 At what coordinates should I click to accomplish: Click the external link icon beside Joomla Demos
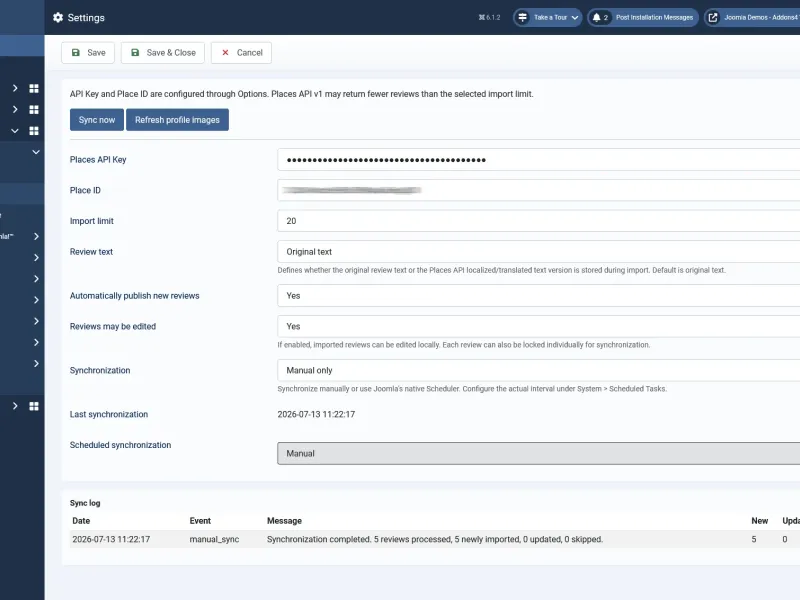(713, 17)
